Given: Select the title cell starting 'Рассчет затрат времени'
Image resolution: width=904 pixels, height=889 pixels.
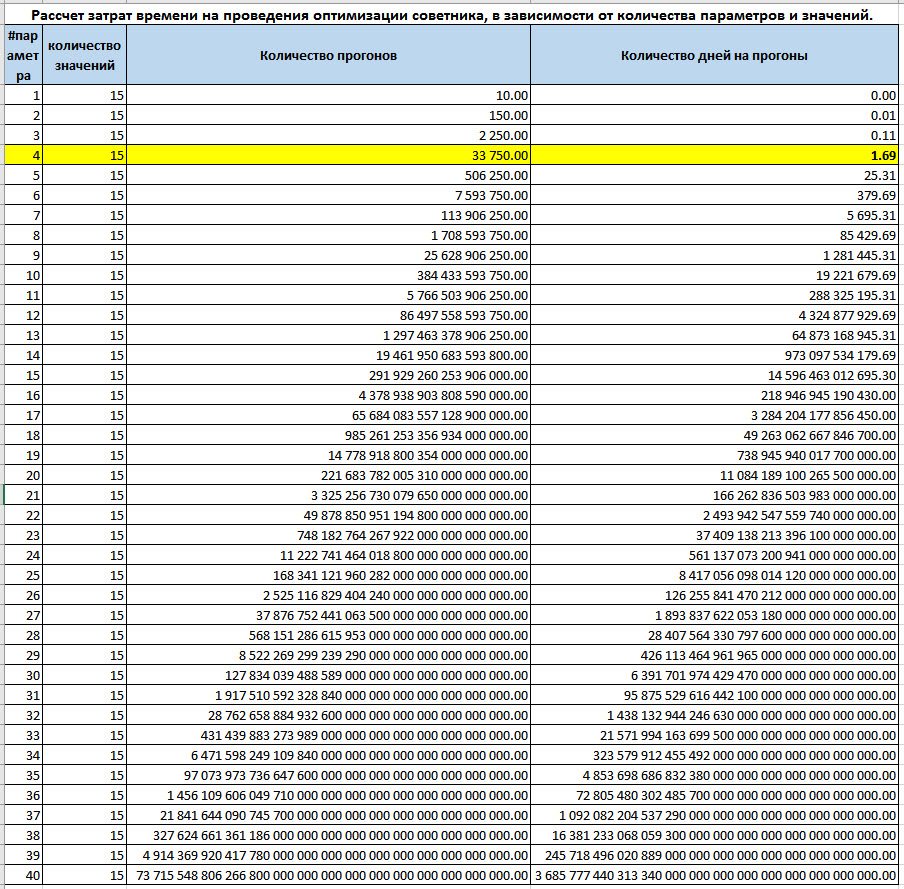Looking at the screenshot, I should tap(451, 15).
